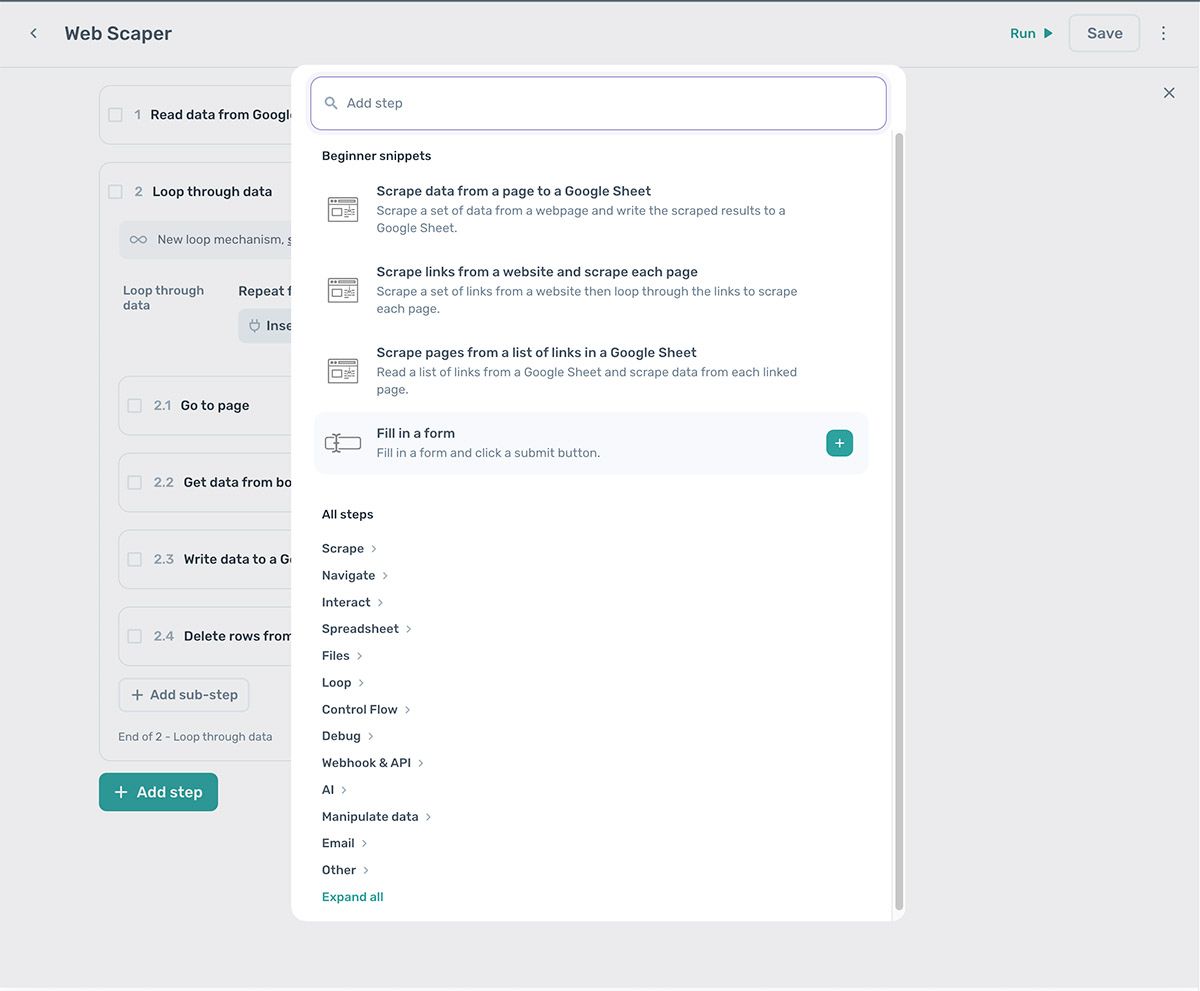
Task: Click the search magnifier icon in Add step
Action: pos(331,103)
